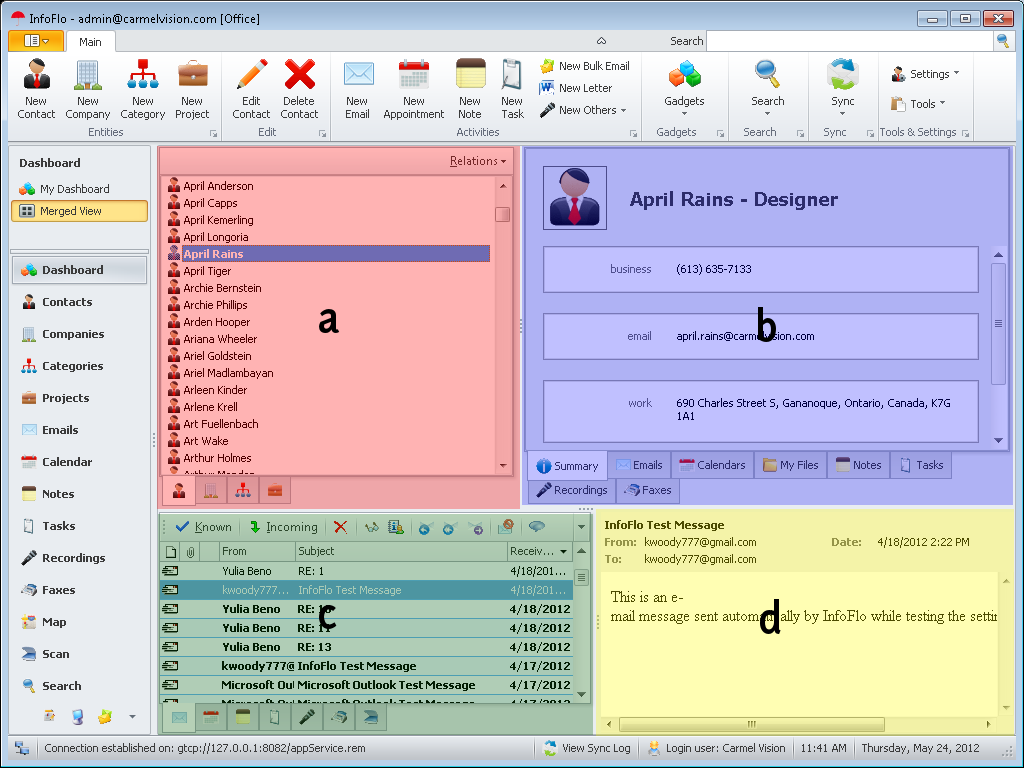The height and width of the screenshot is (768, 1024).
Task: Open the My Files tab
Action: pyautogui.click(x=790, y=465)
